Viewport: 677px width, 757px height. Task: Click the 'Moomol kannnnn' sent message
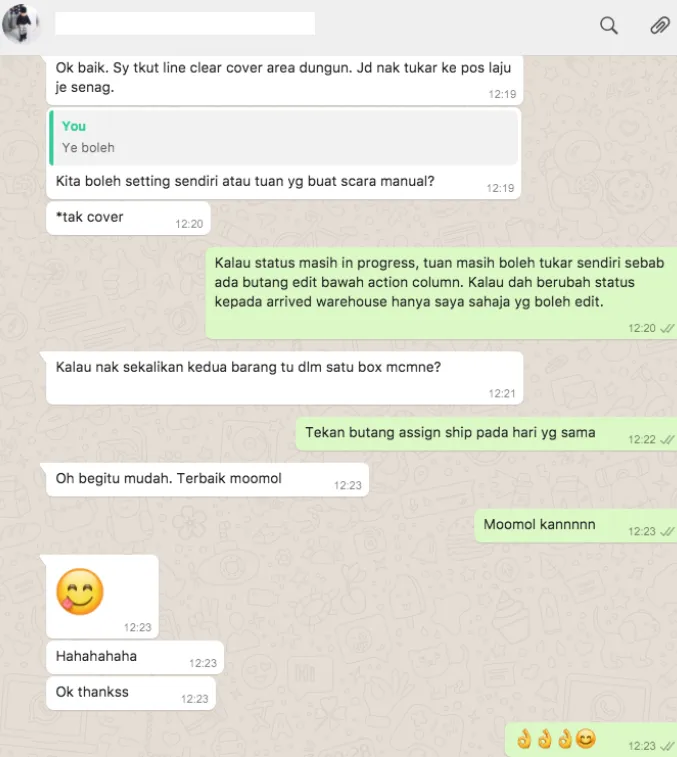point(575,525)
